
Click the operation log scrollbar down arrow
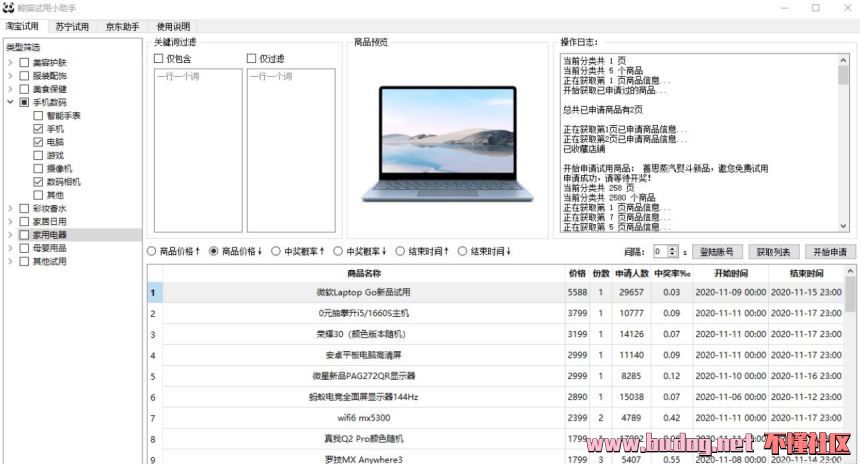point(843,226)
